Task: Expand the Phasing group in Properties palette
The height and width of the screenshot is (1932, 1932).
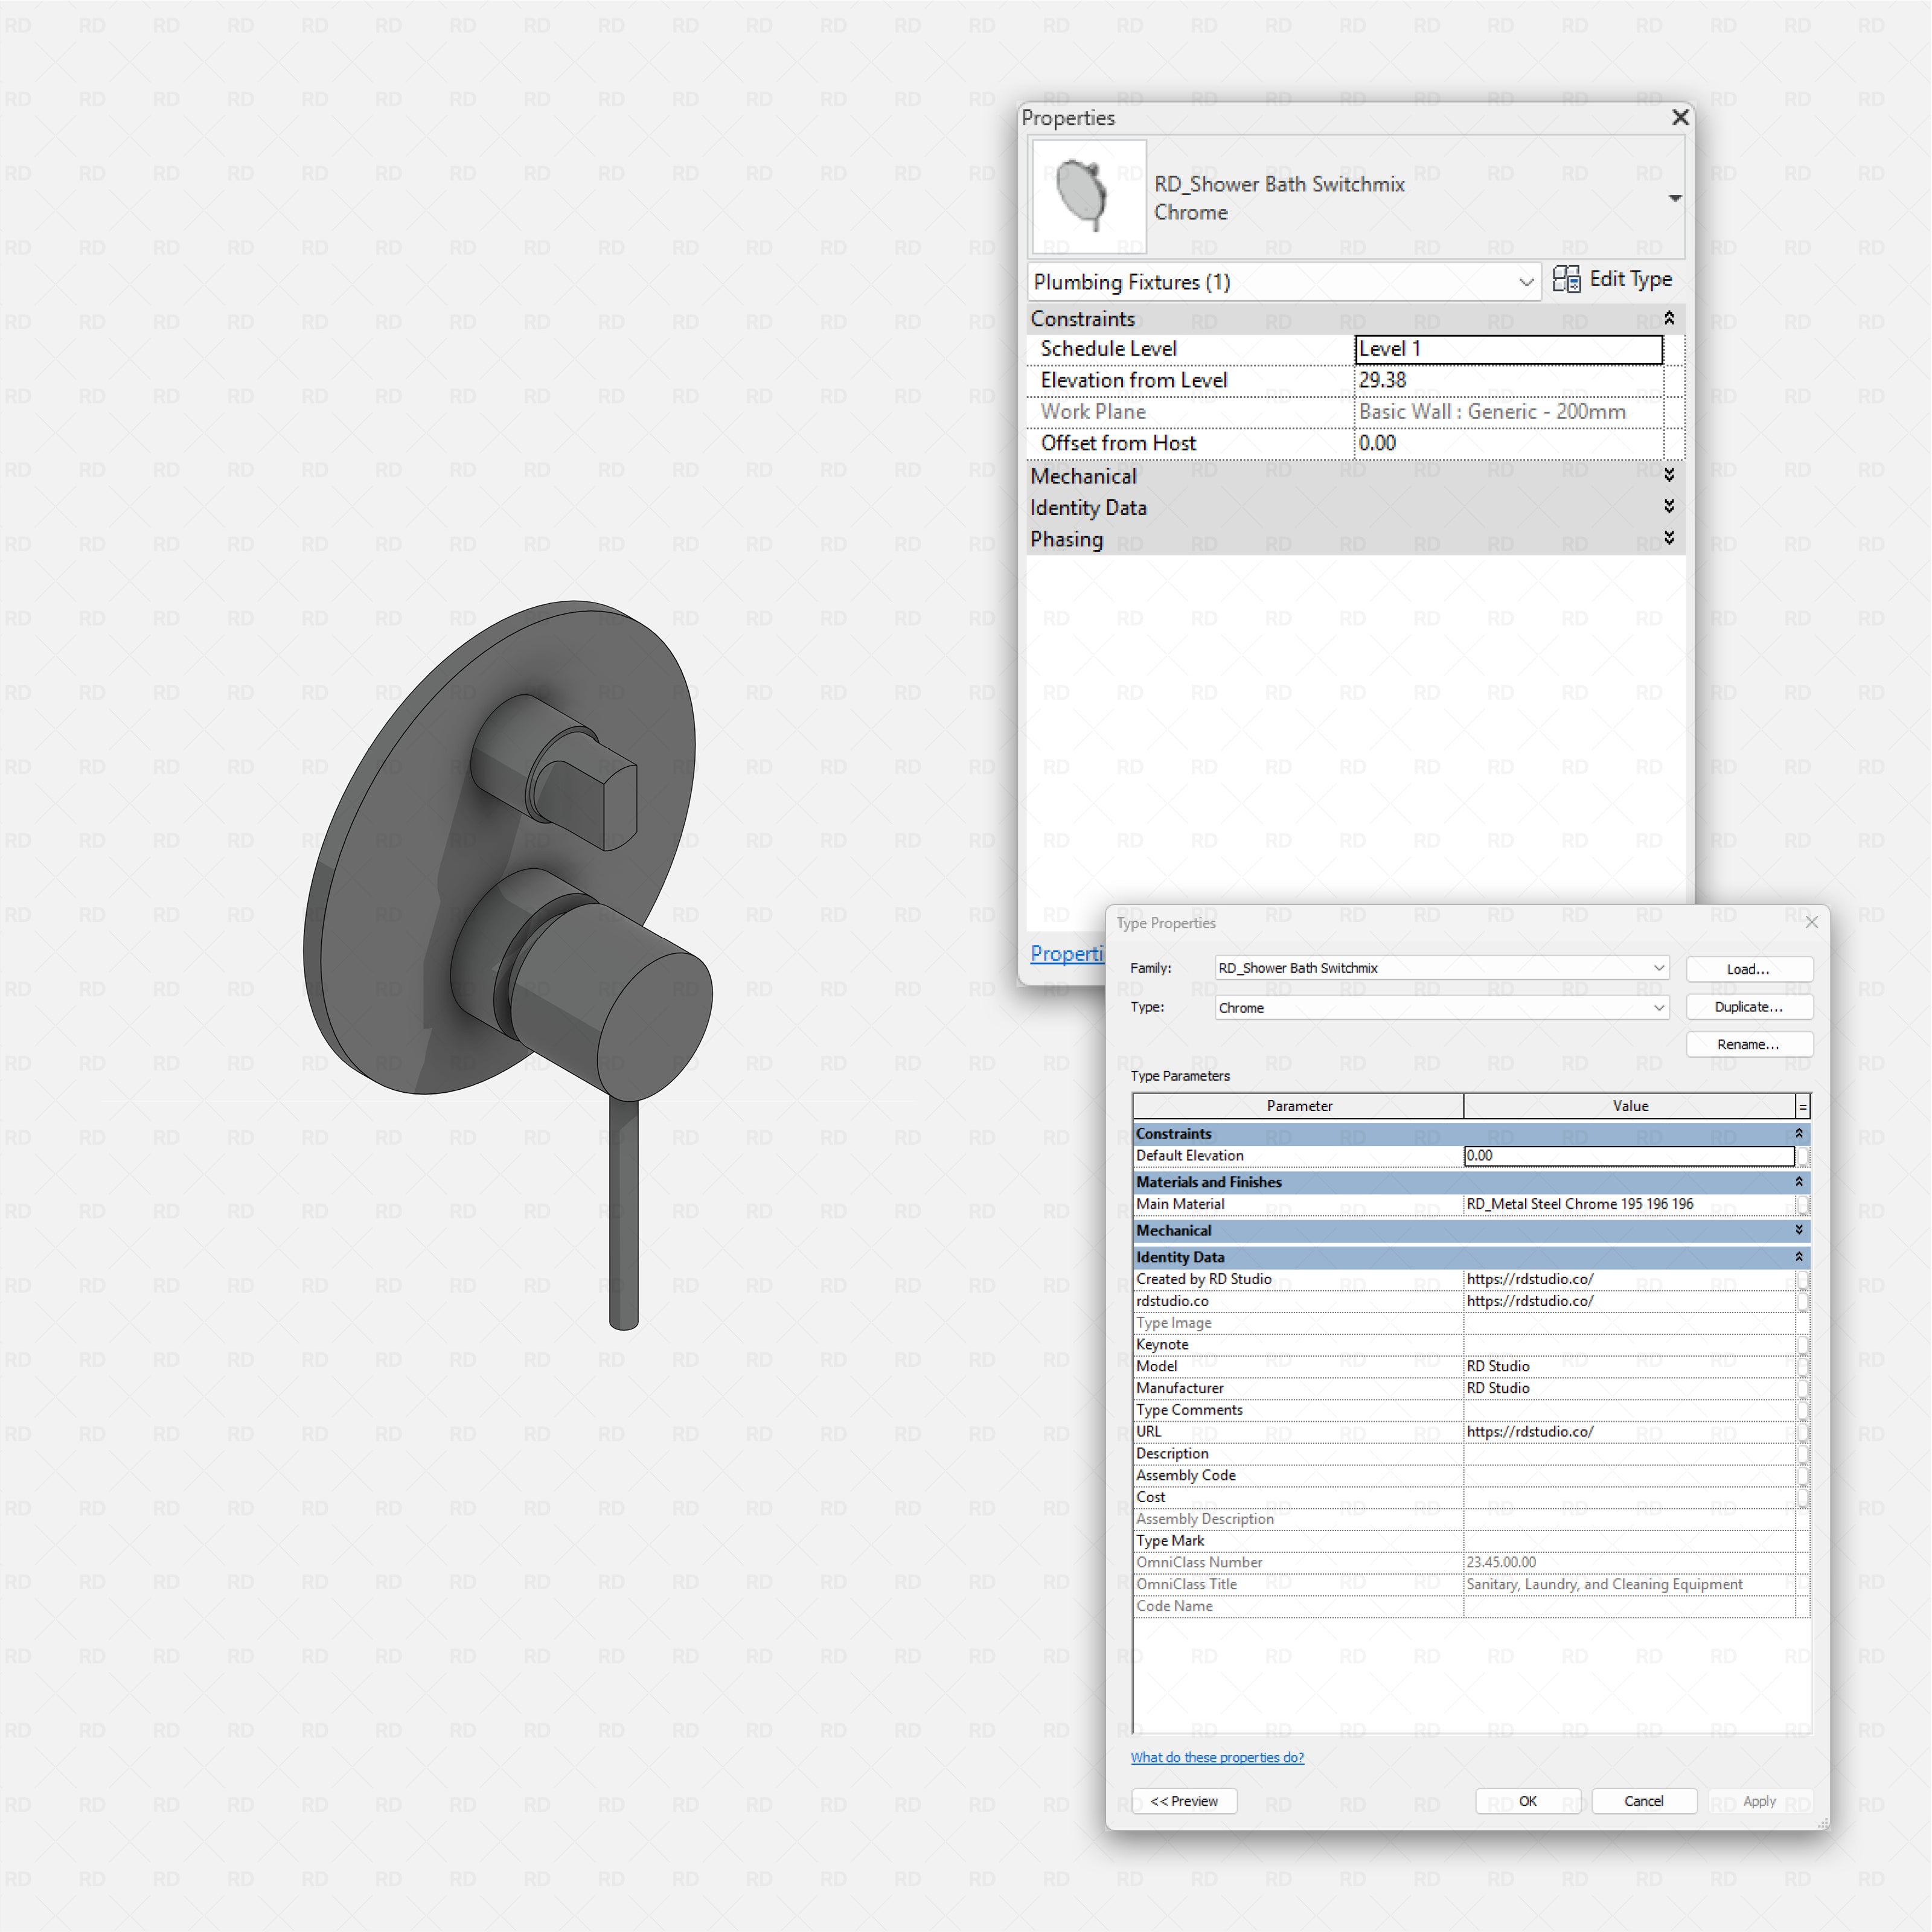Action: tap(1669, 538)
